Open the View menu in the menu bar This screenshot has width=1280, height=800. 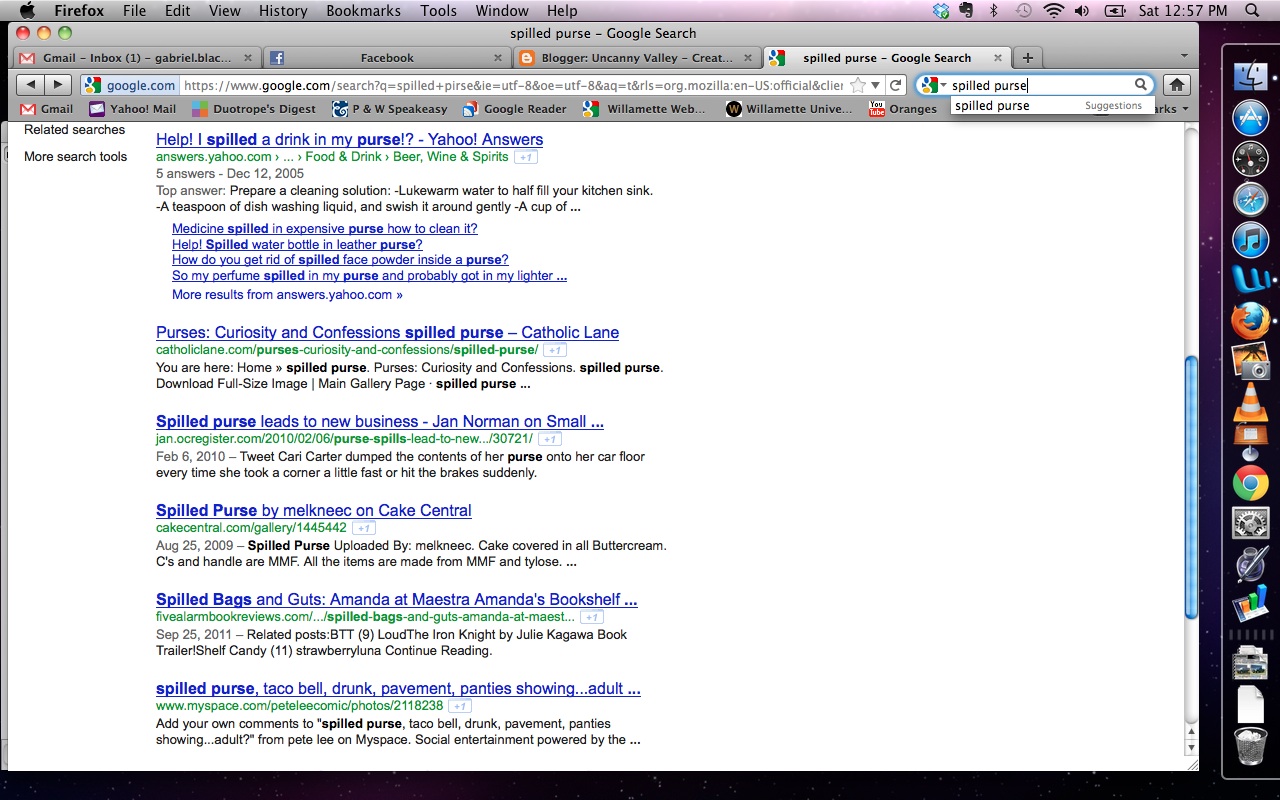click(224, 11)
